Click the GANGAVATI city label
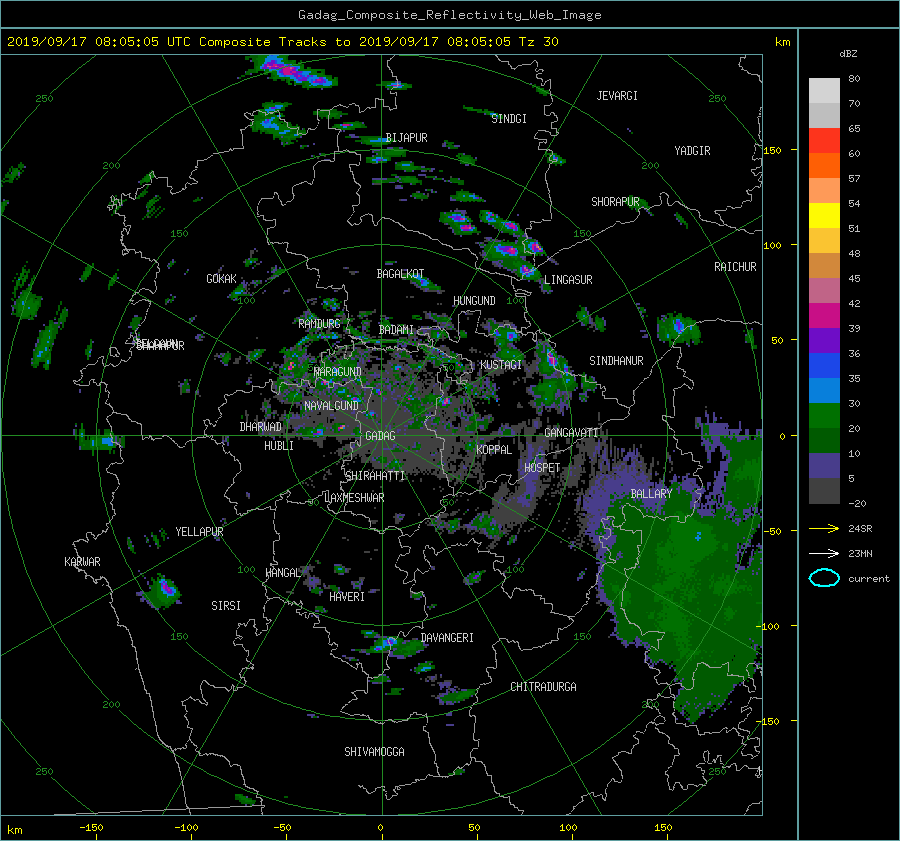This screenshot has width=900, height=841. click(571, 433)
